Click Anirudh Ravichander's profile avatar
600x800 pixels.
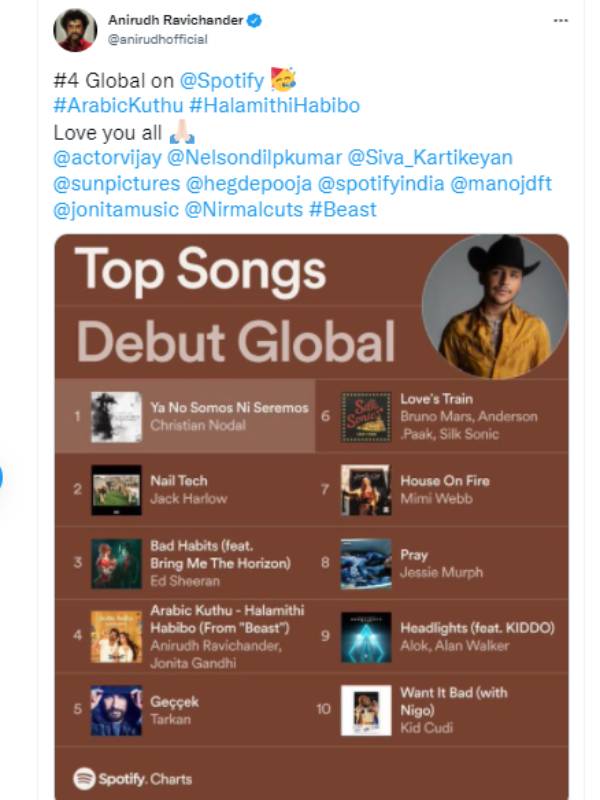pos(75,30)
